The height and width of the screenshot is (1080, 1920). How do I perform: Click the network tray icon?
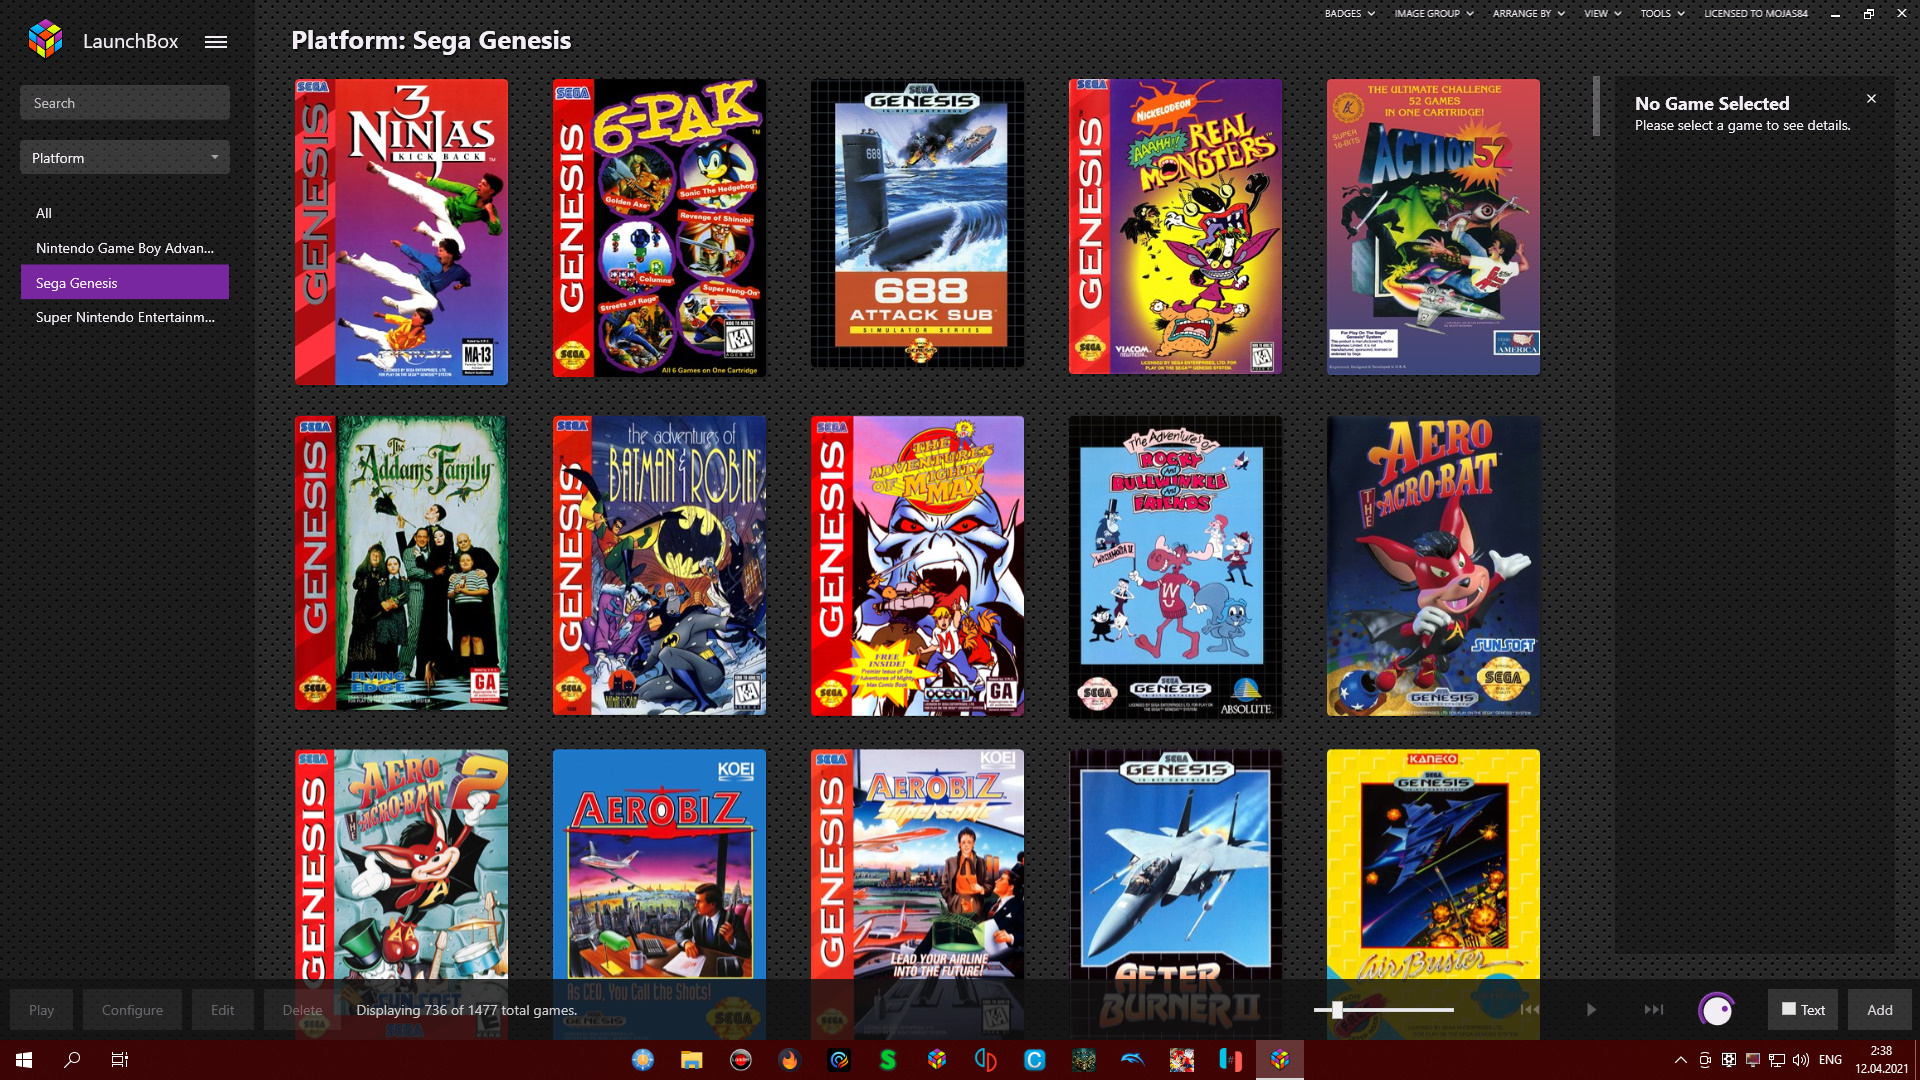(x=1777, y=1060)
